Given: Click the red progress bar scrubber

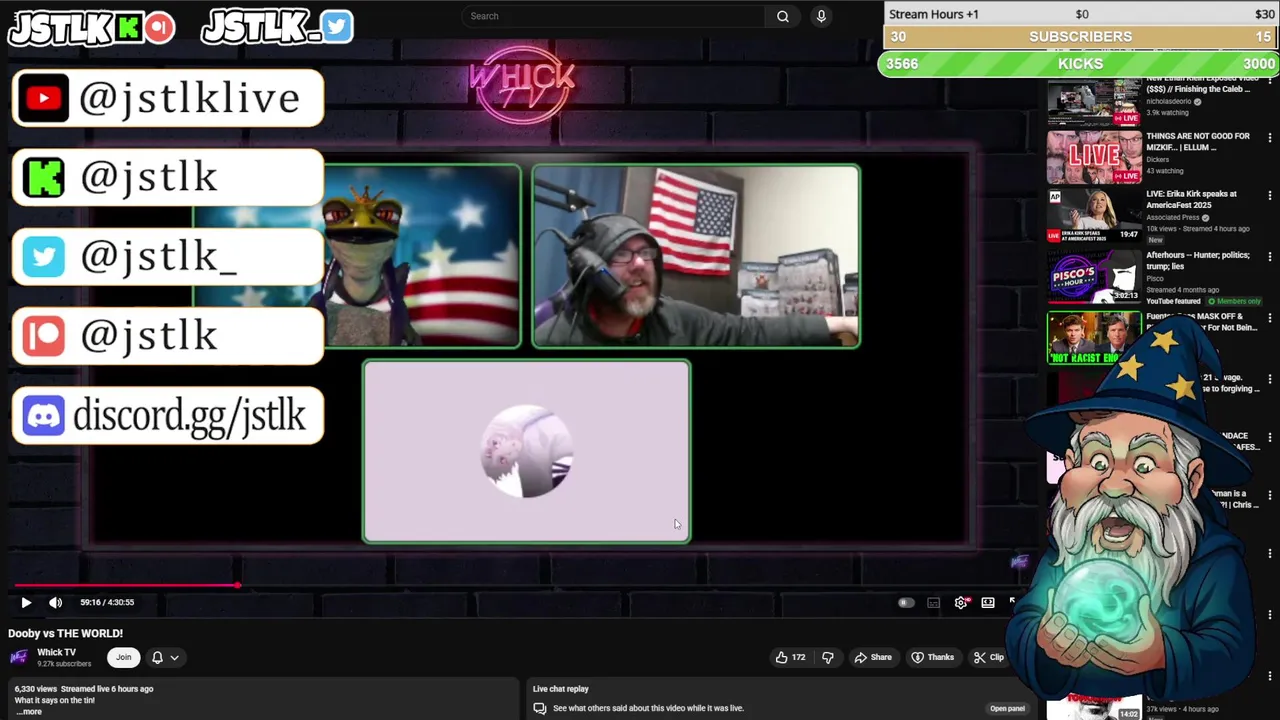Looking at the screenshot, I should click(x=237, y=585).
